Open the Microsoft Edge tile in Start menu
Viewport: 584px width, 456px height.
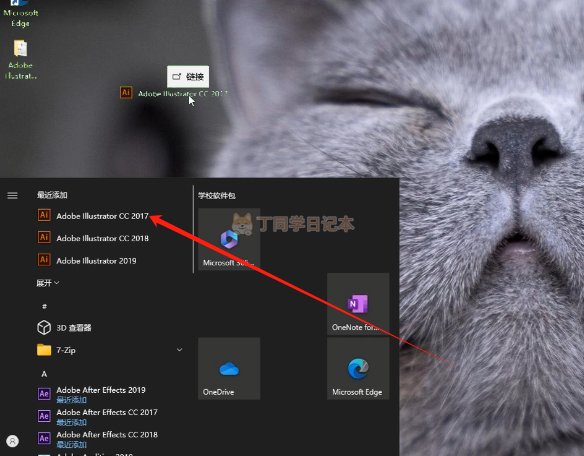pyautogui.click(x=358, y=369)
